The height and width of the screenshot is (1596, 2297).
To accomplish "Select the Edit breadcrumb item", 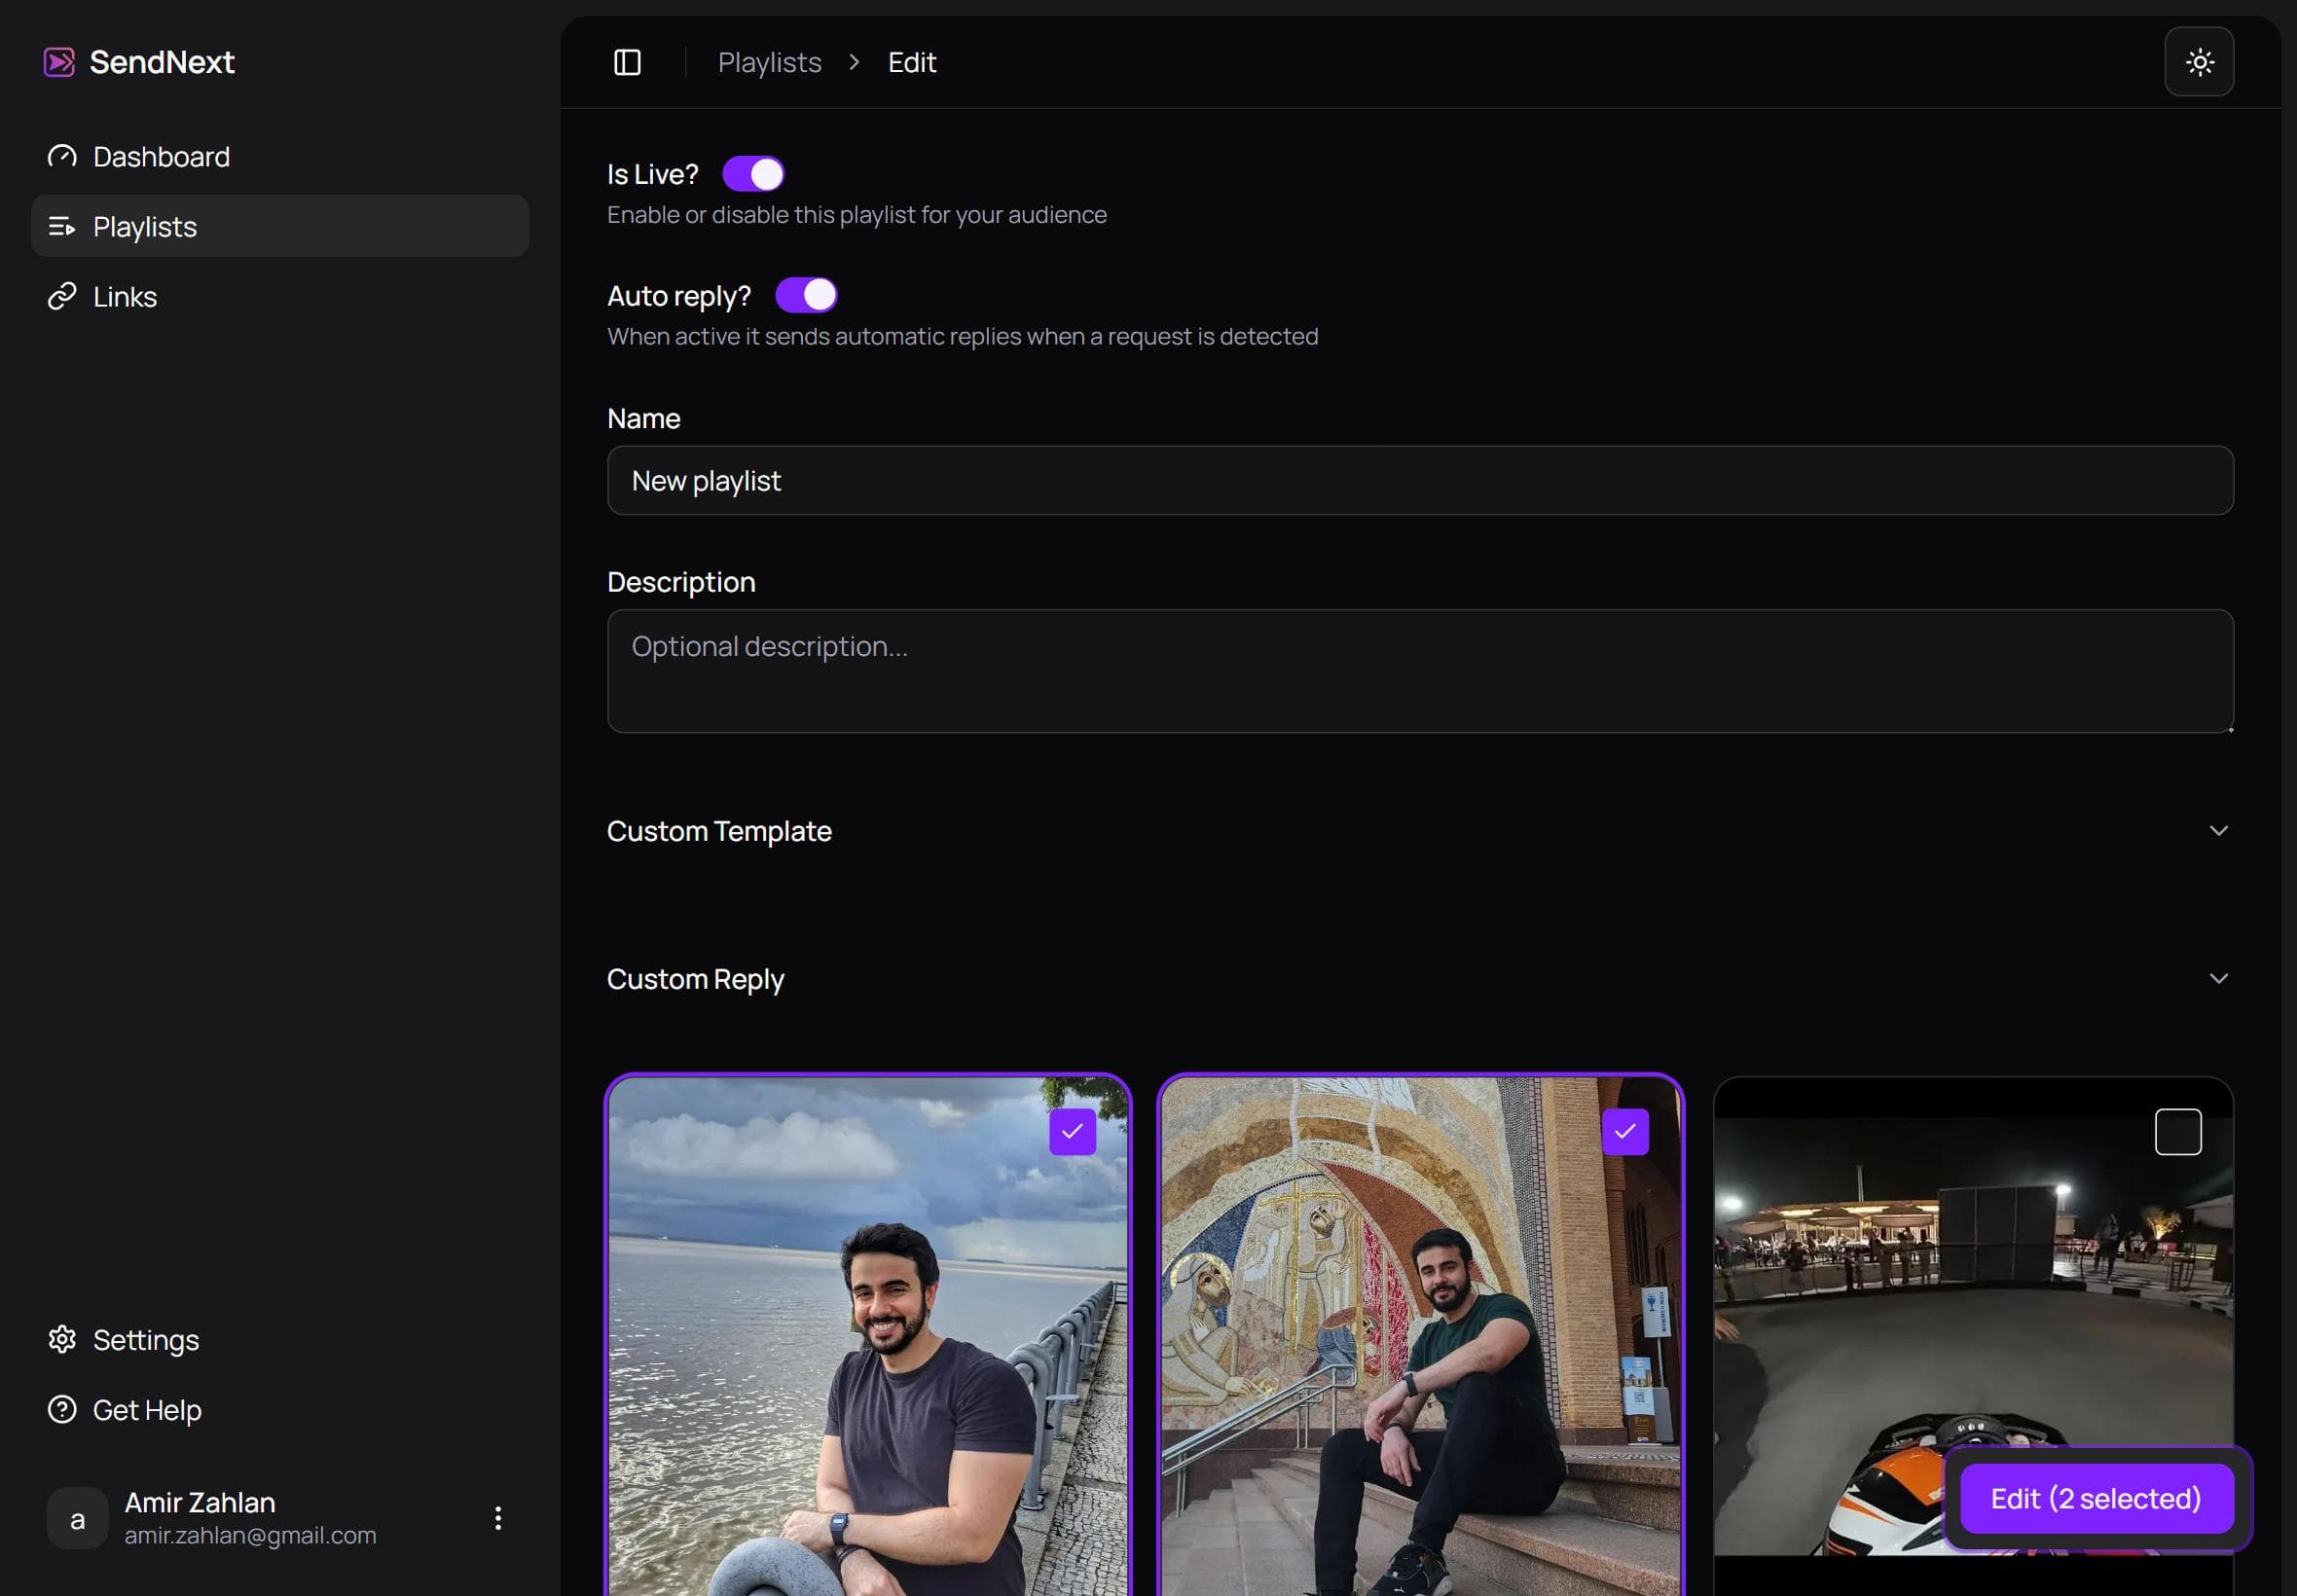I will pos(909,62).
